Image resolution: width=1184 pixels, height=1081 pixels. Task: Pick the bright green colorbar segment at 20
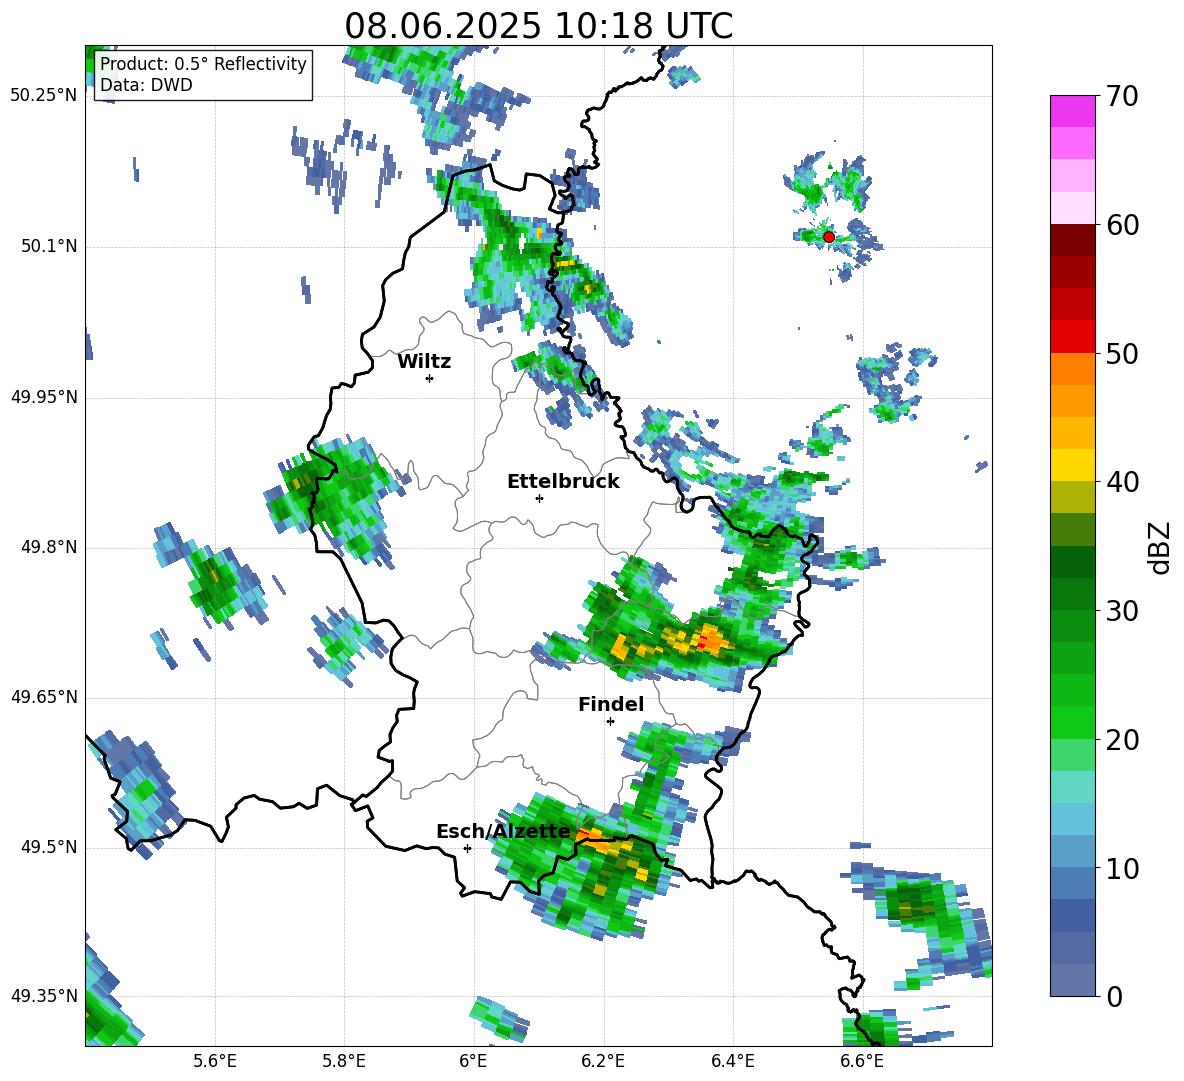[x=1072, y=722]
